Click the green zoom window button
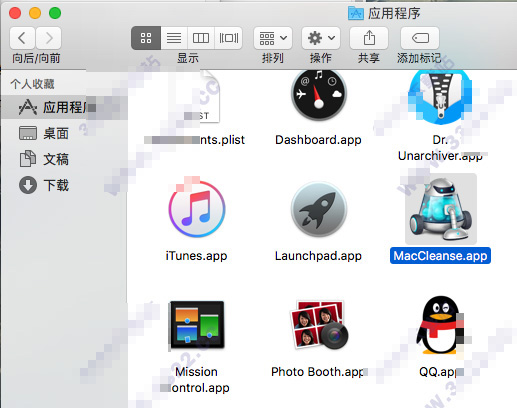Image resolution: width=517 pixels, height=408 pixels. point(55,13)
